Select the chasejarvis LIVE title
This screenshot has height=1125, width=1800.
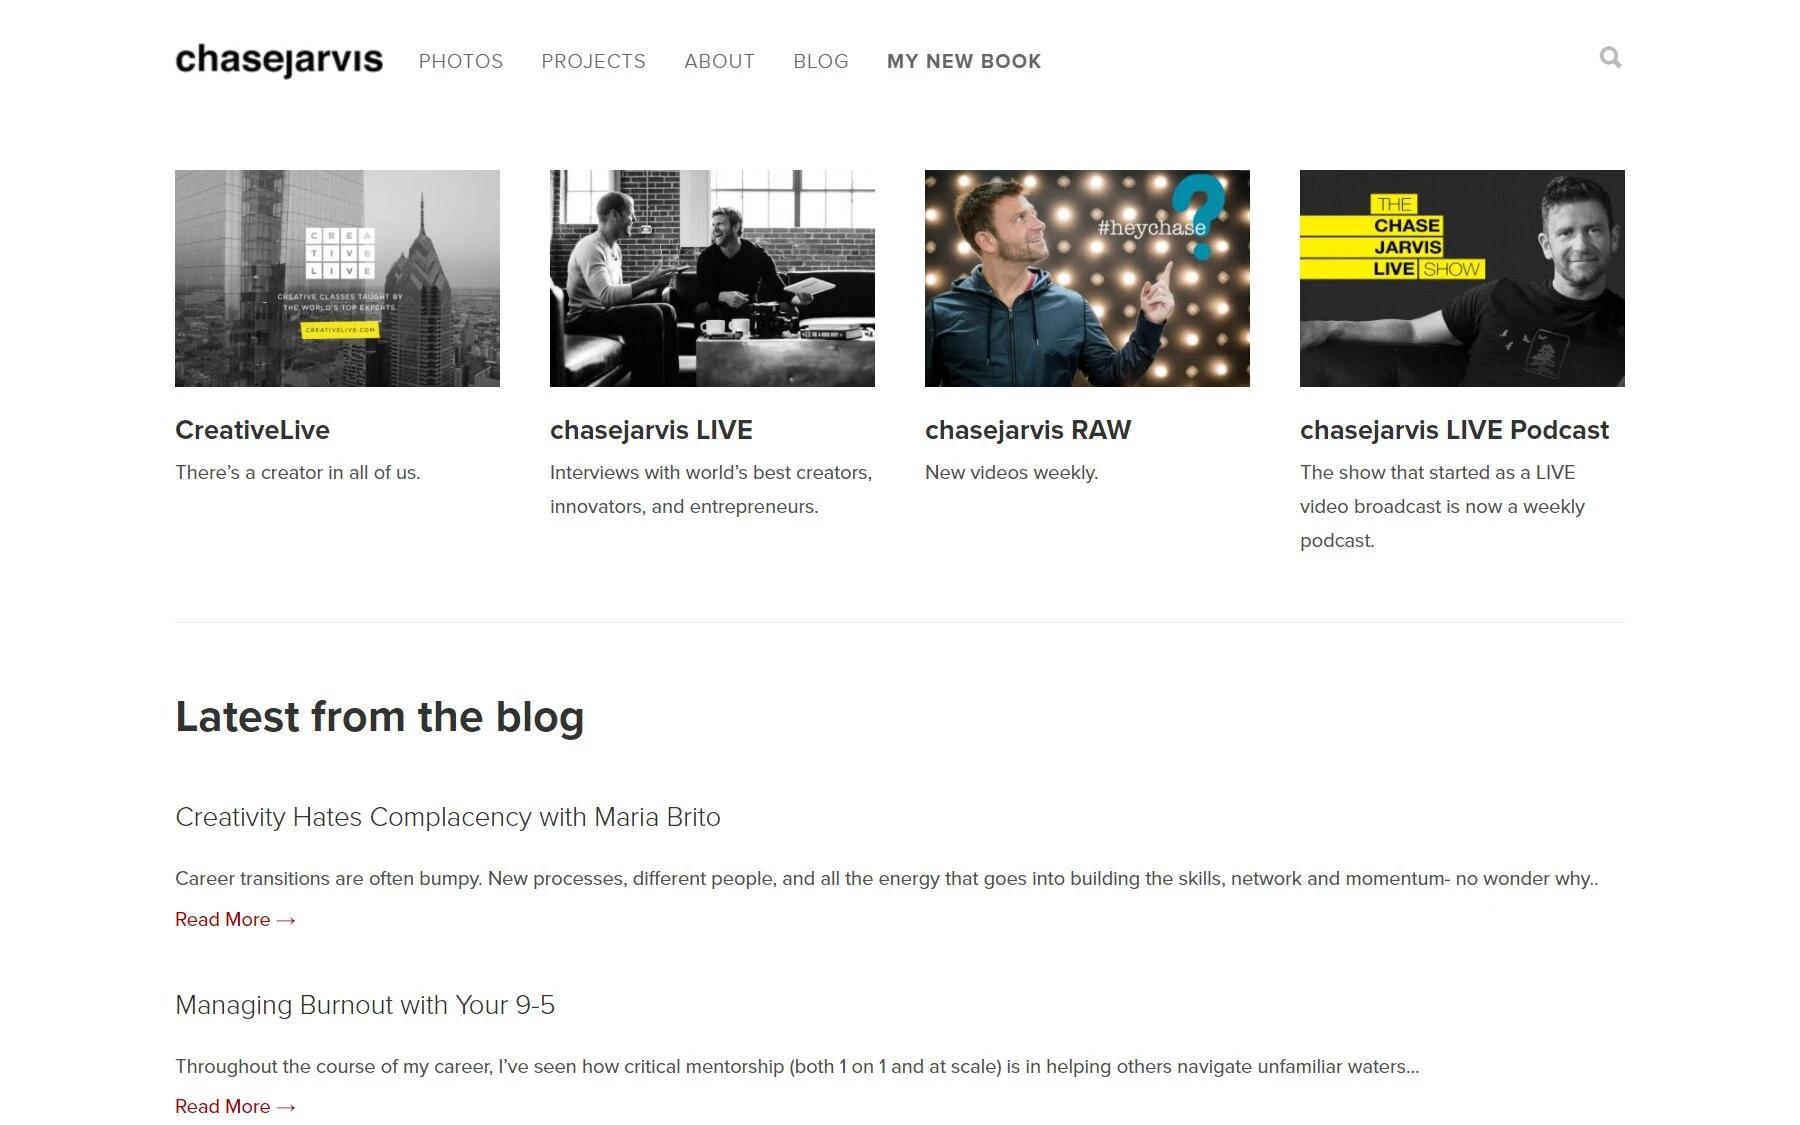[x=651, y=430]
